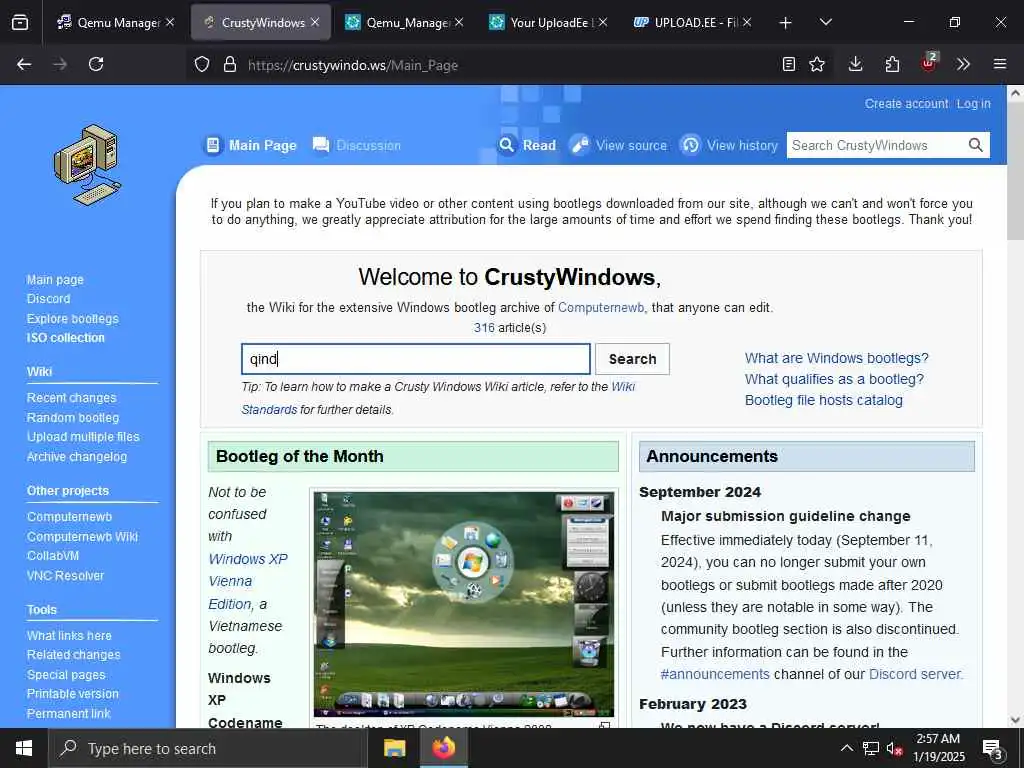Open What are Windows bootlegs? link
1024x768 pixels.
[x=837, y=359]
